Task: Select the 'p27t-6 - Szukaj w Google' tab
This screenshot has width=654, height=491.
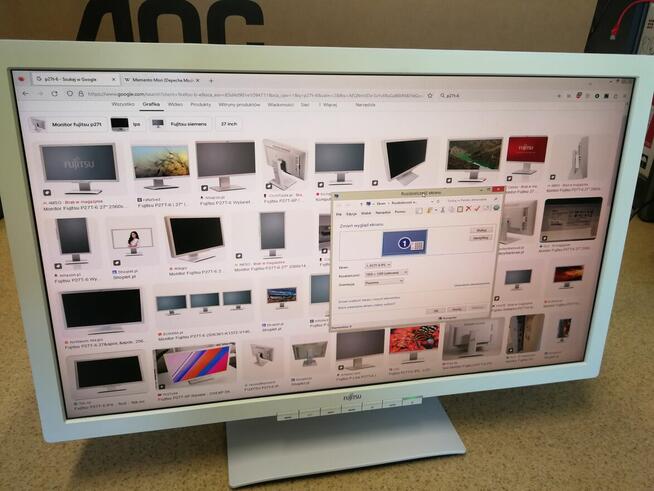Action: coord(76,79)
